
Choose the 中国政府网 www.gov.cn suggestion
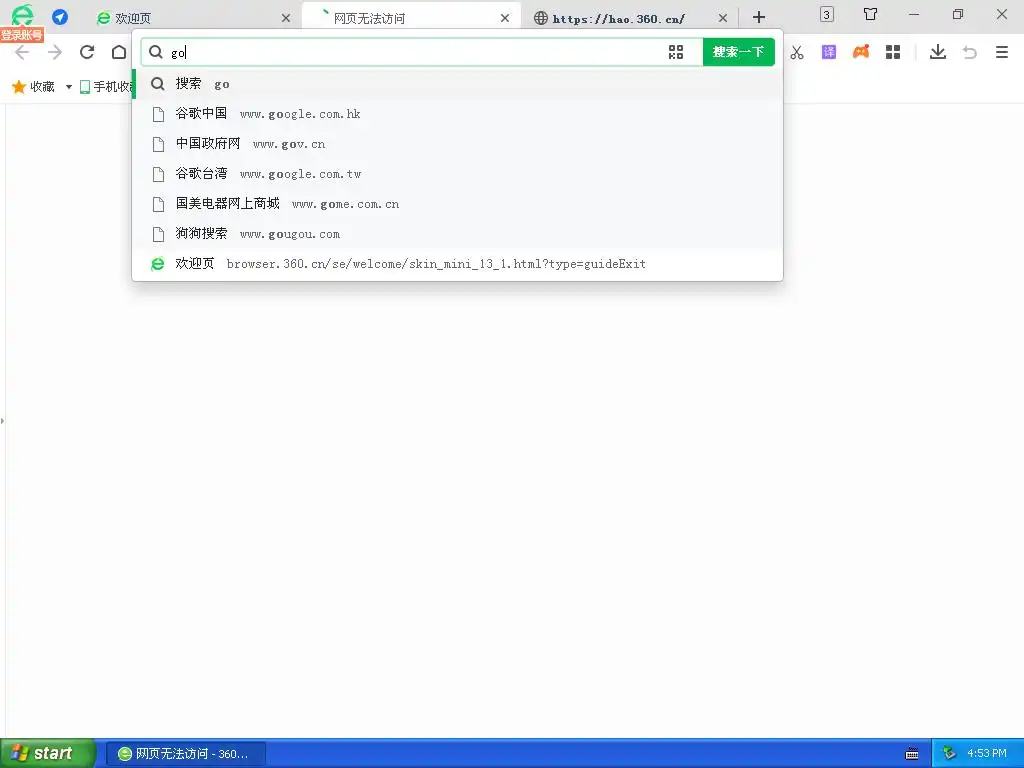(457, 144)
